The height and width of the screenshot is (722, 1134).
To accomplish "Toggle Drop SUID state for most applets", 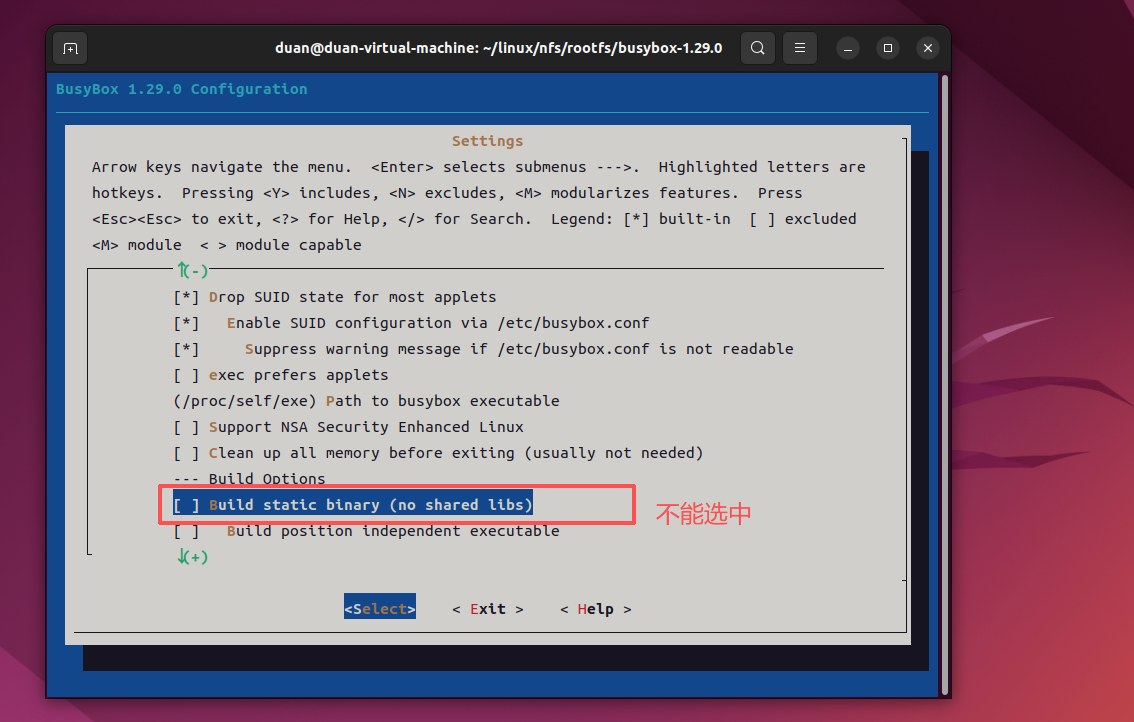I will click(335, 297).
